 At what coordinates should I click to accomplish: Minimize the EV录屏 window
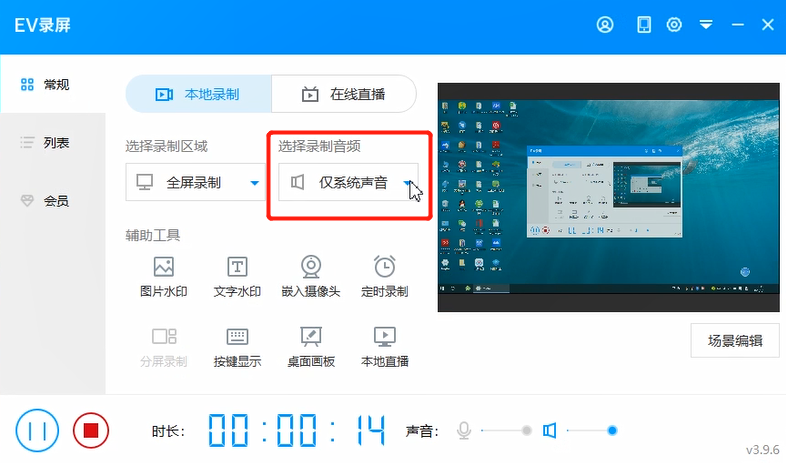[x=737, y=25]
